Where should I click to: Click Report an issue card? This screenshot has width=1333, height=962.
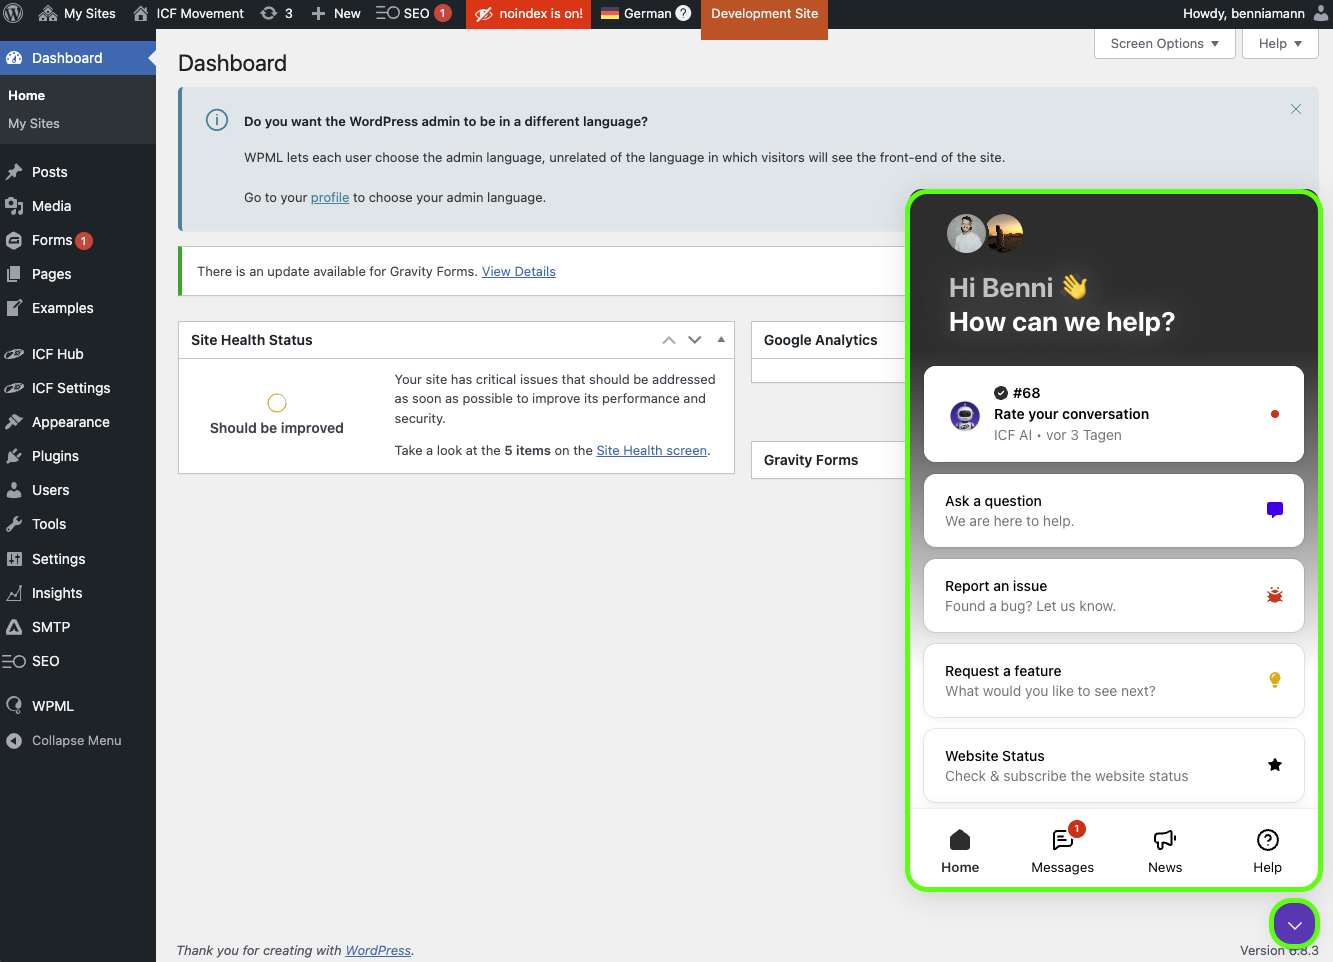coord(1114,596)
